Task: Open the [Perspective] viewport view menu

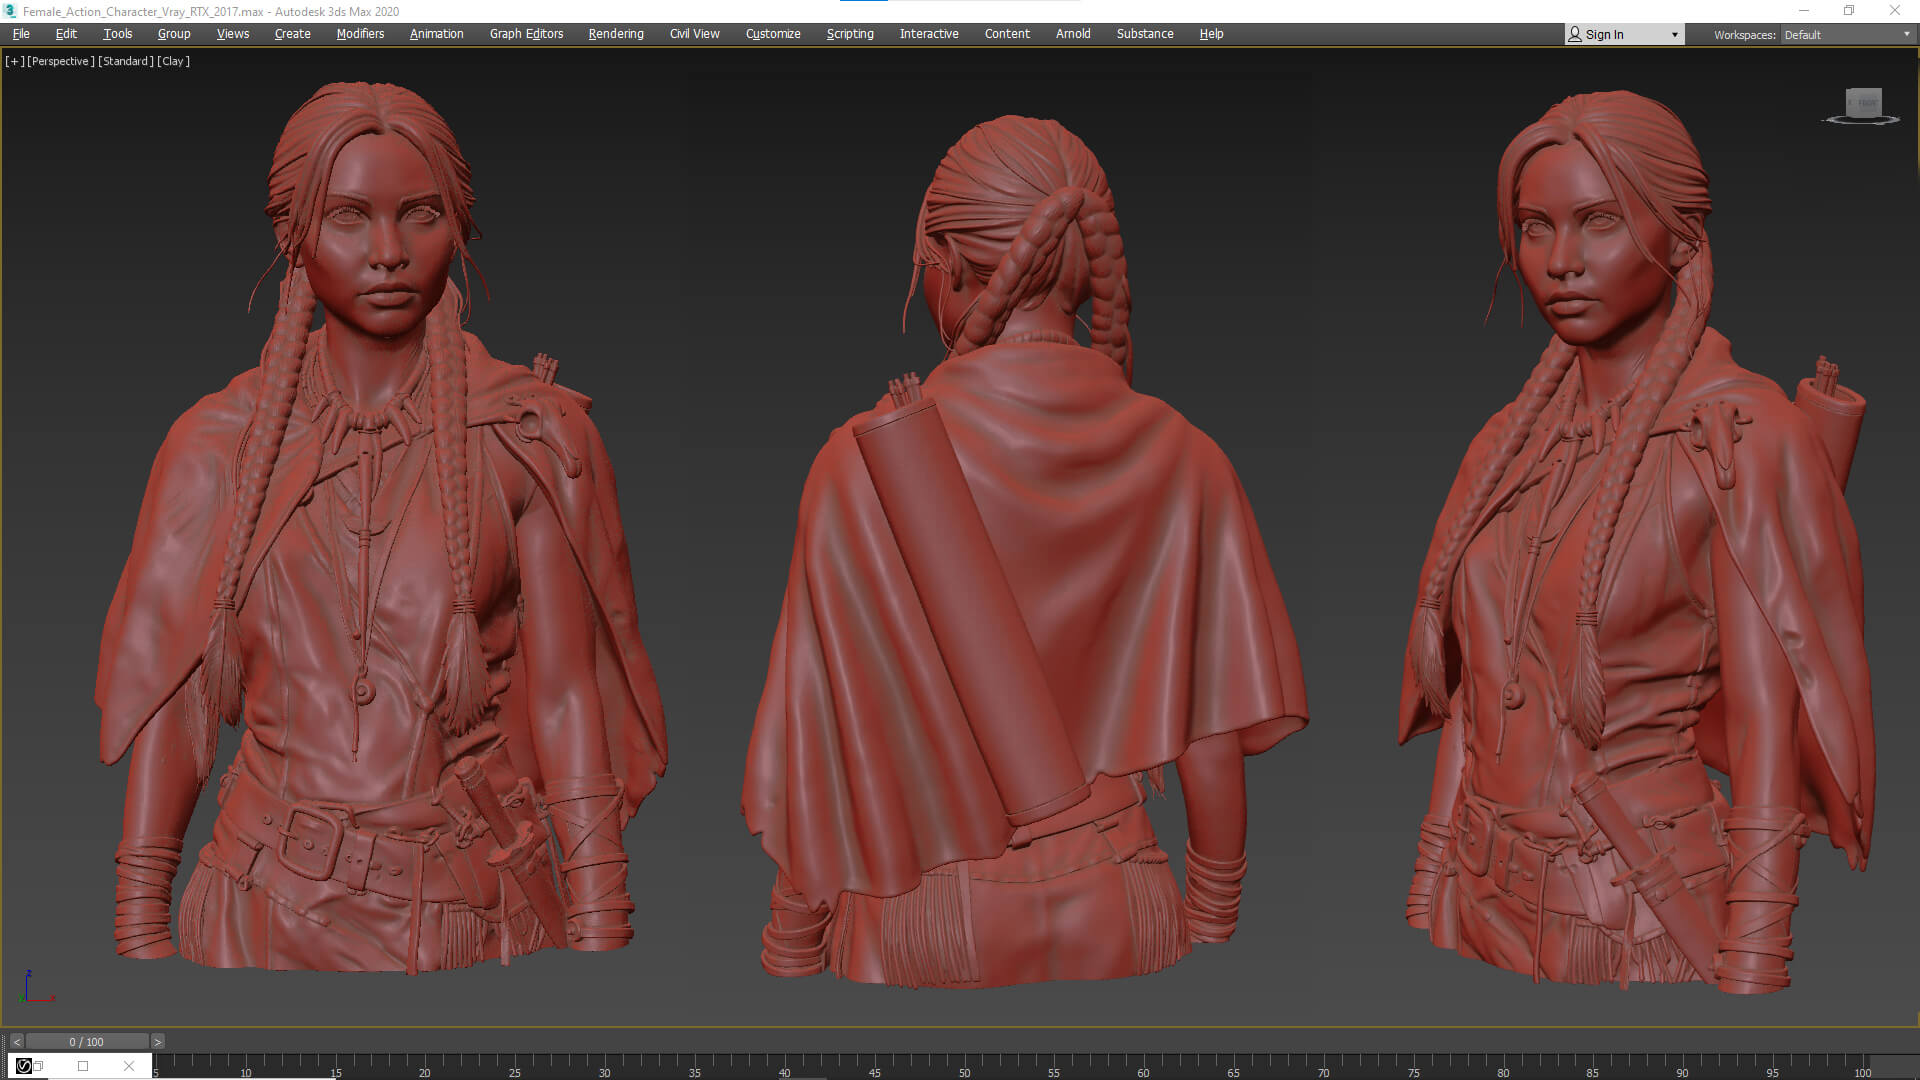Action: click(x=60, y=61)
